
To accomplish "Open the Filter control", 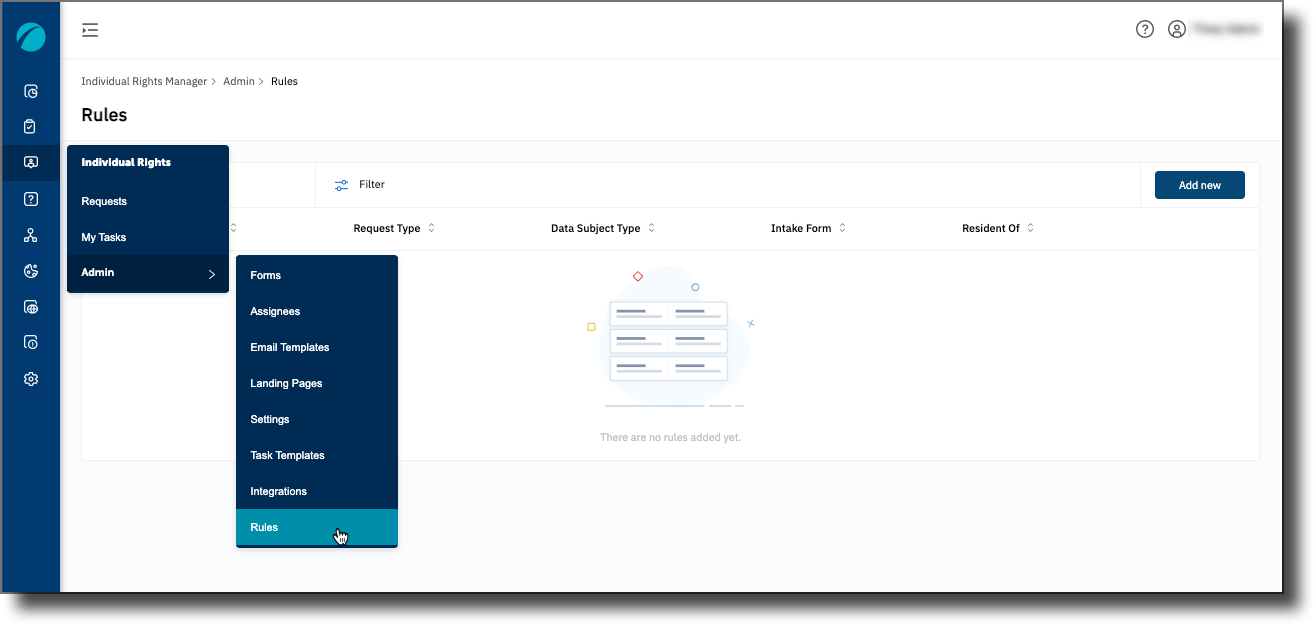I will 360,185.
